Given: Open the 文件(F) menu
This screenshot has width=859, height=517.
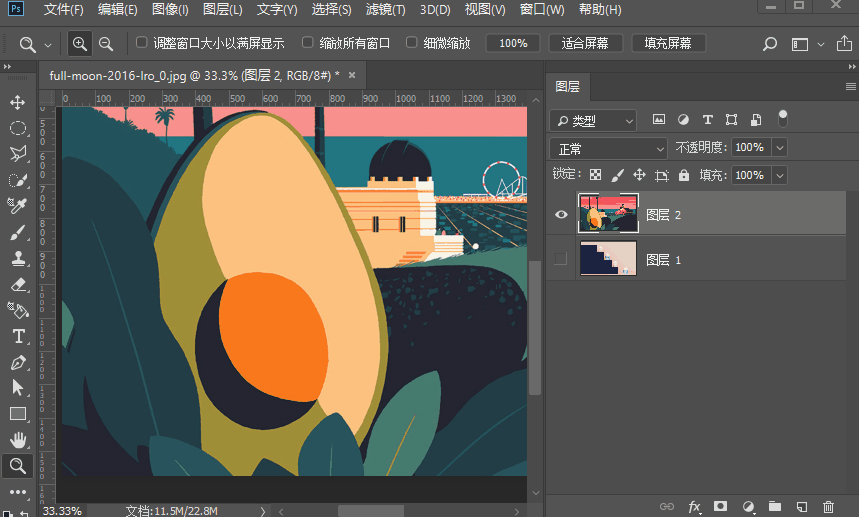Looking at the screenshot, I should point(64,9).
